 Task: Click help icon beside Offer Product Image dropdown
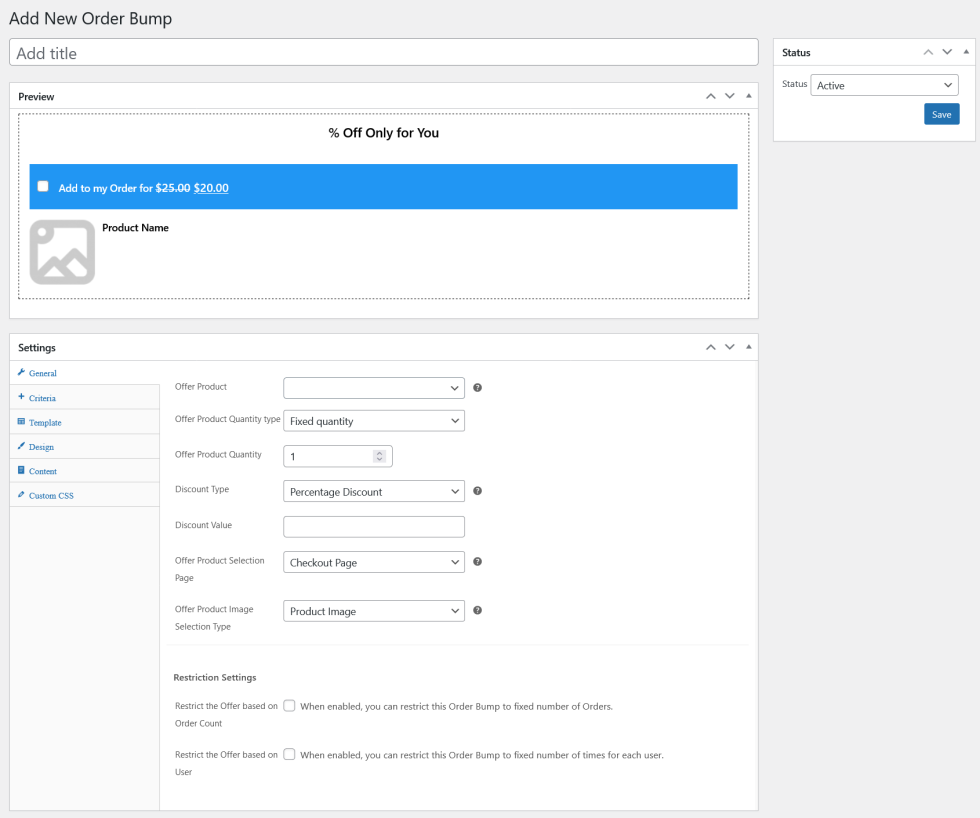click(x=477, y=610)
